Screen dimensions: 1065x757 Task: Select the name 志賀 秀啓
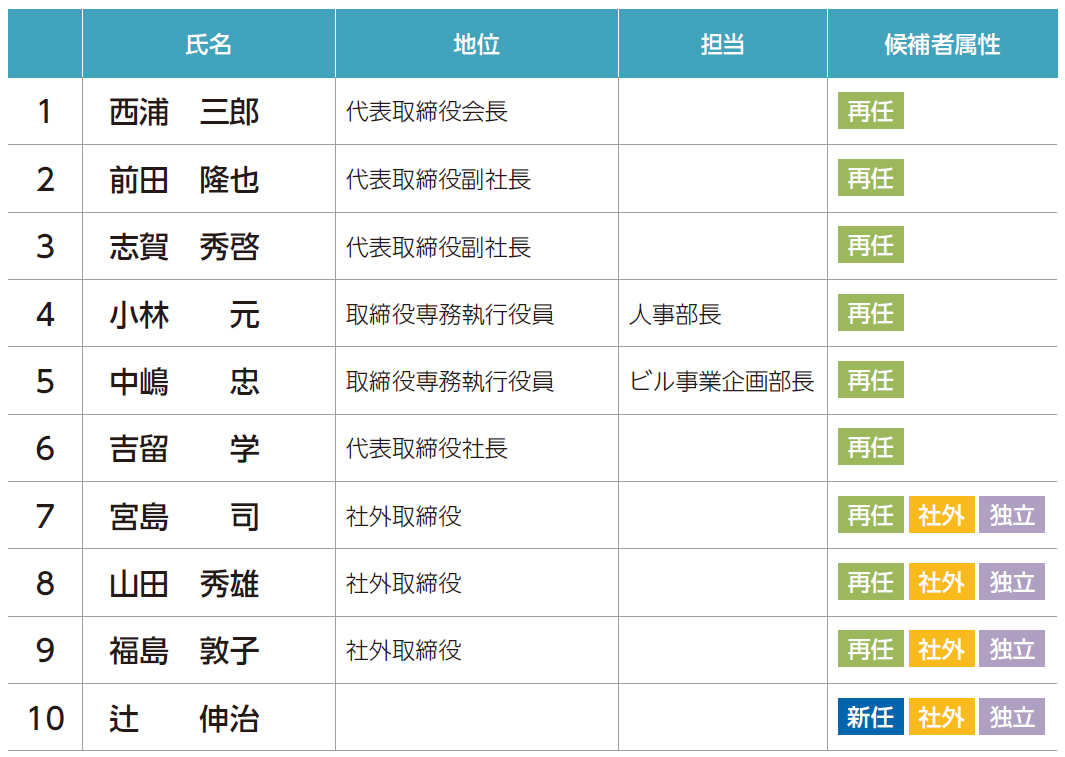coord(184,246)
